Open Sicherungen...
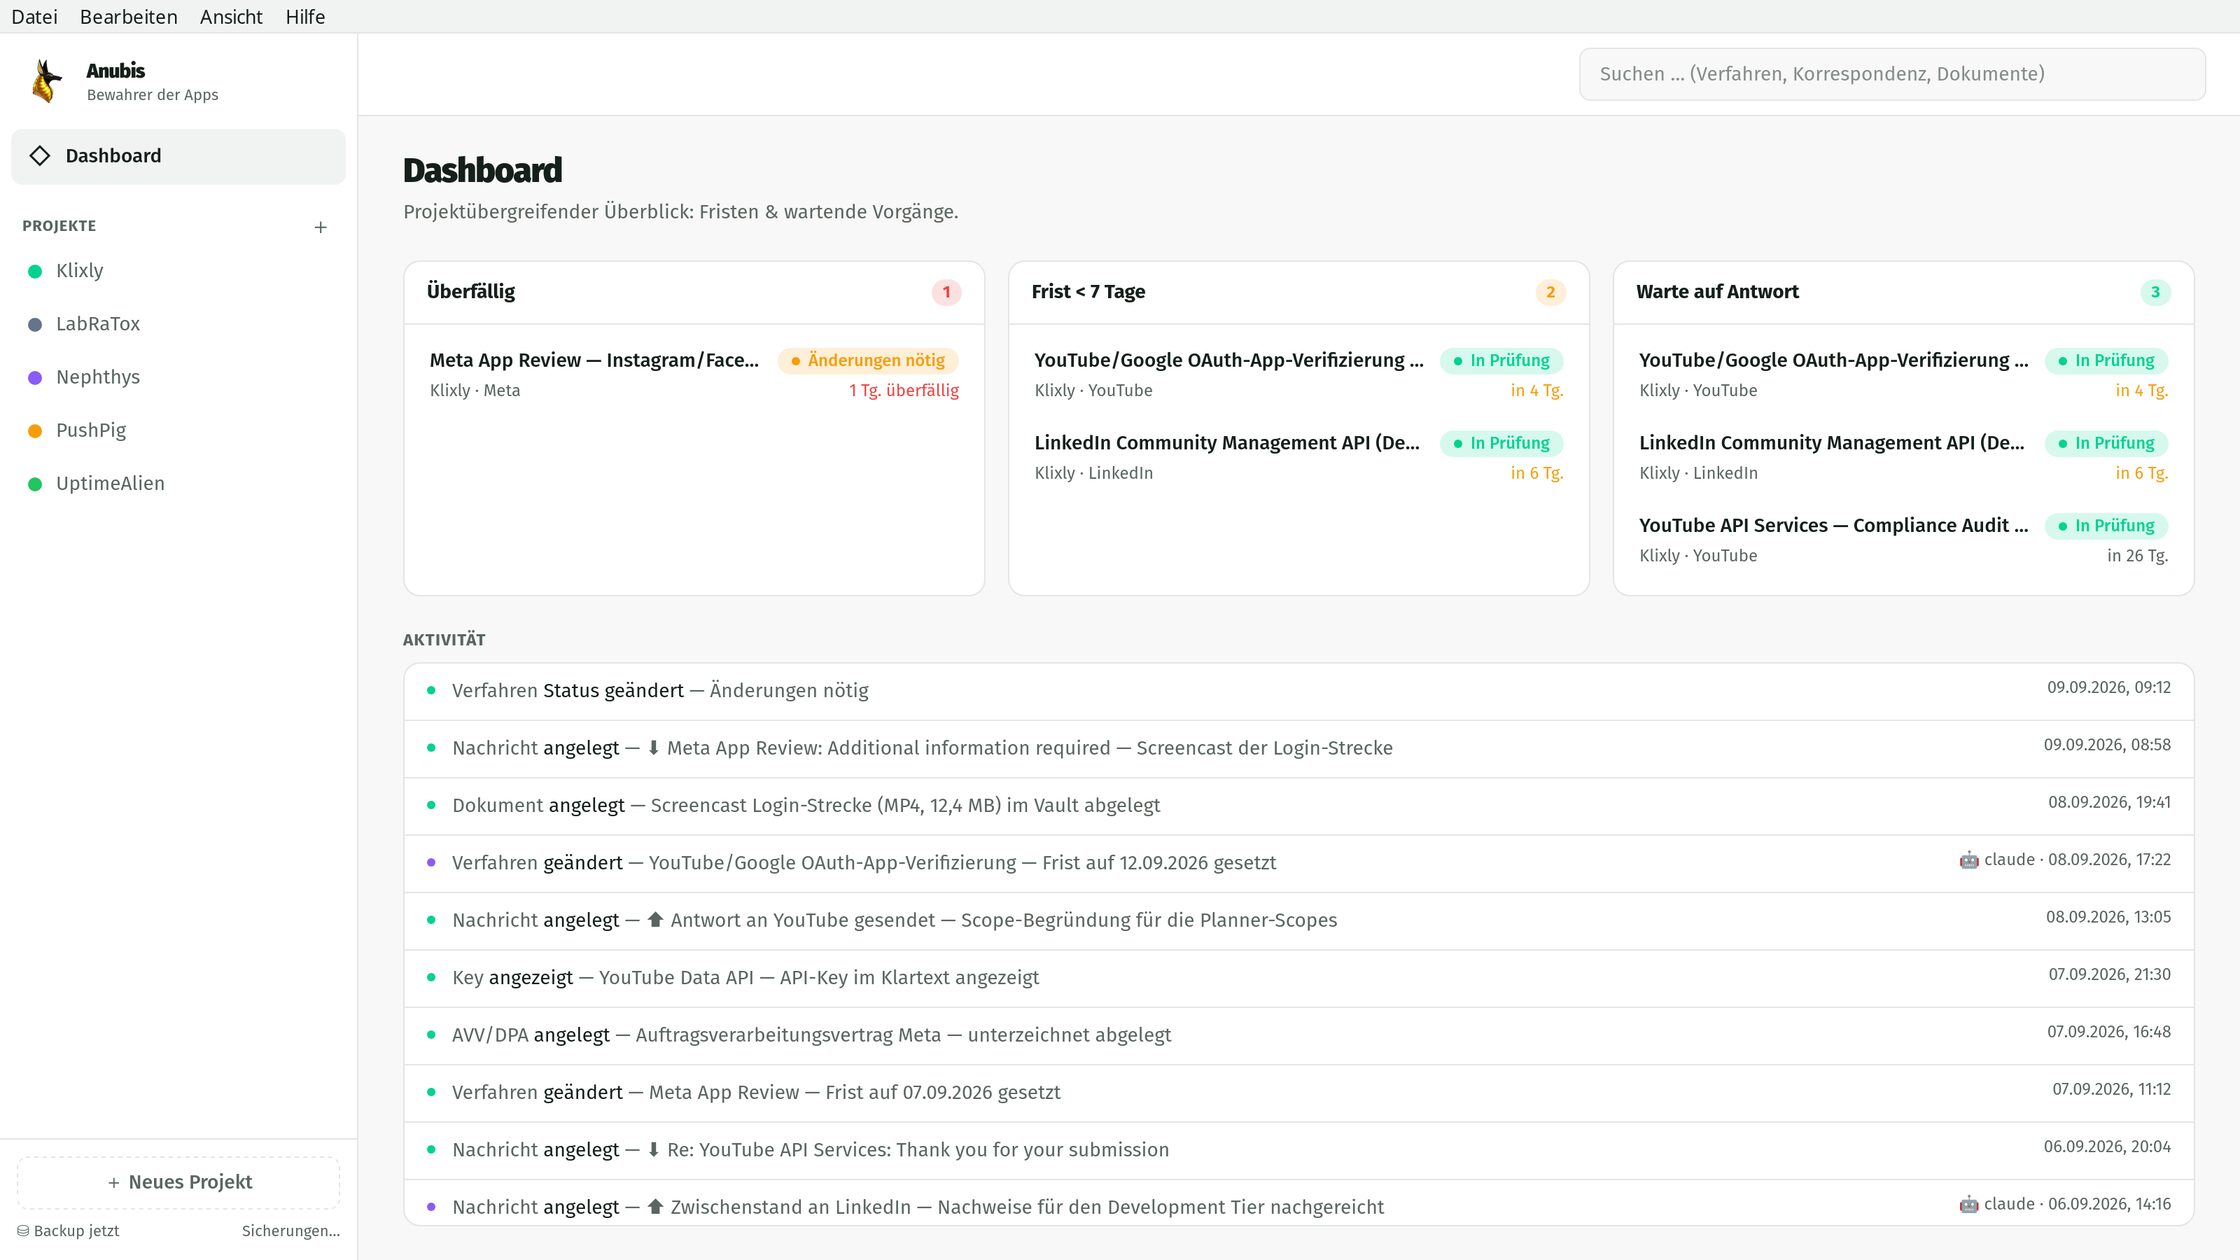Screen dimensions: 2240x1260 [290, 1231]
